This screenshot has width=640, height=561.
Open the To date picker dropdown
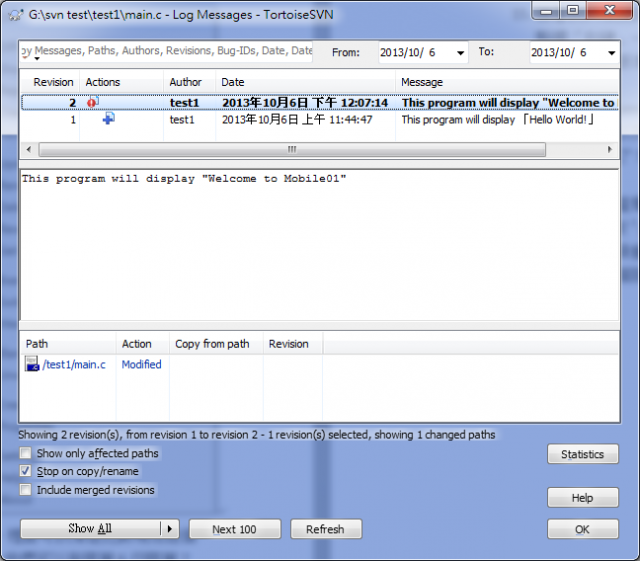coord(611,53)
